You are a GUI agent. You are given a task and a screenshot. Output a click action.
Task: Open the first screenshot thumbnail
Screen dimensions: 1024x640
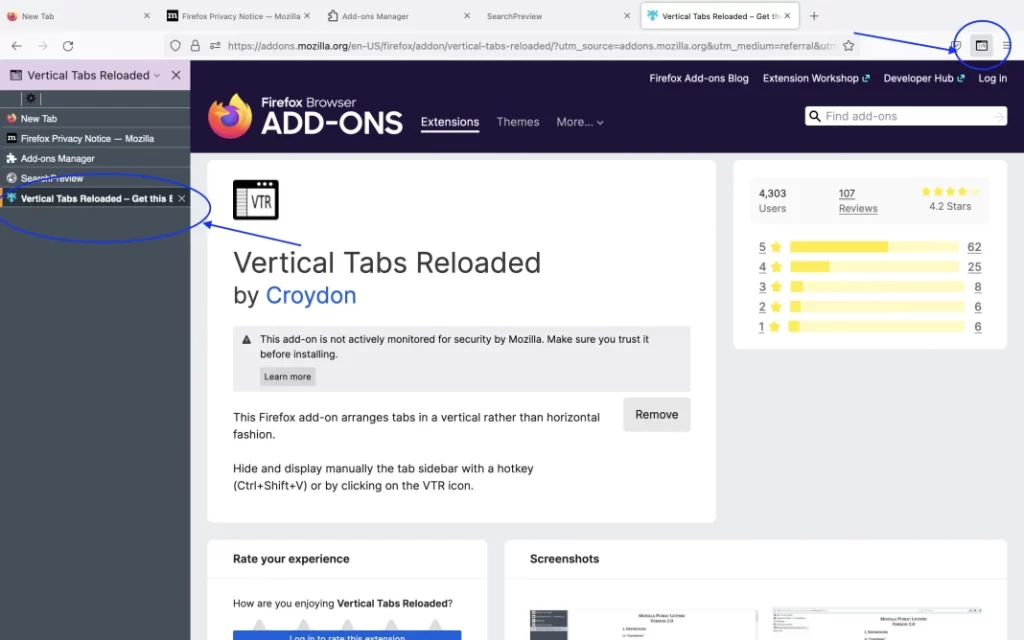643,624
